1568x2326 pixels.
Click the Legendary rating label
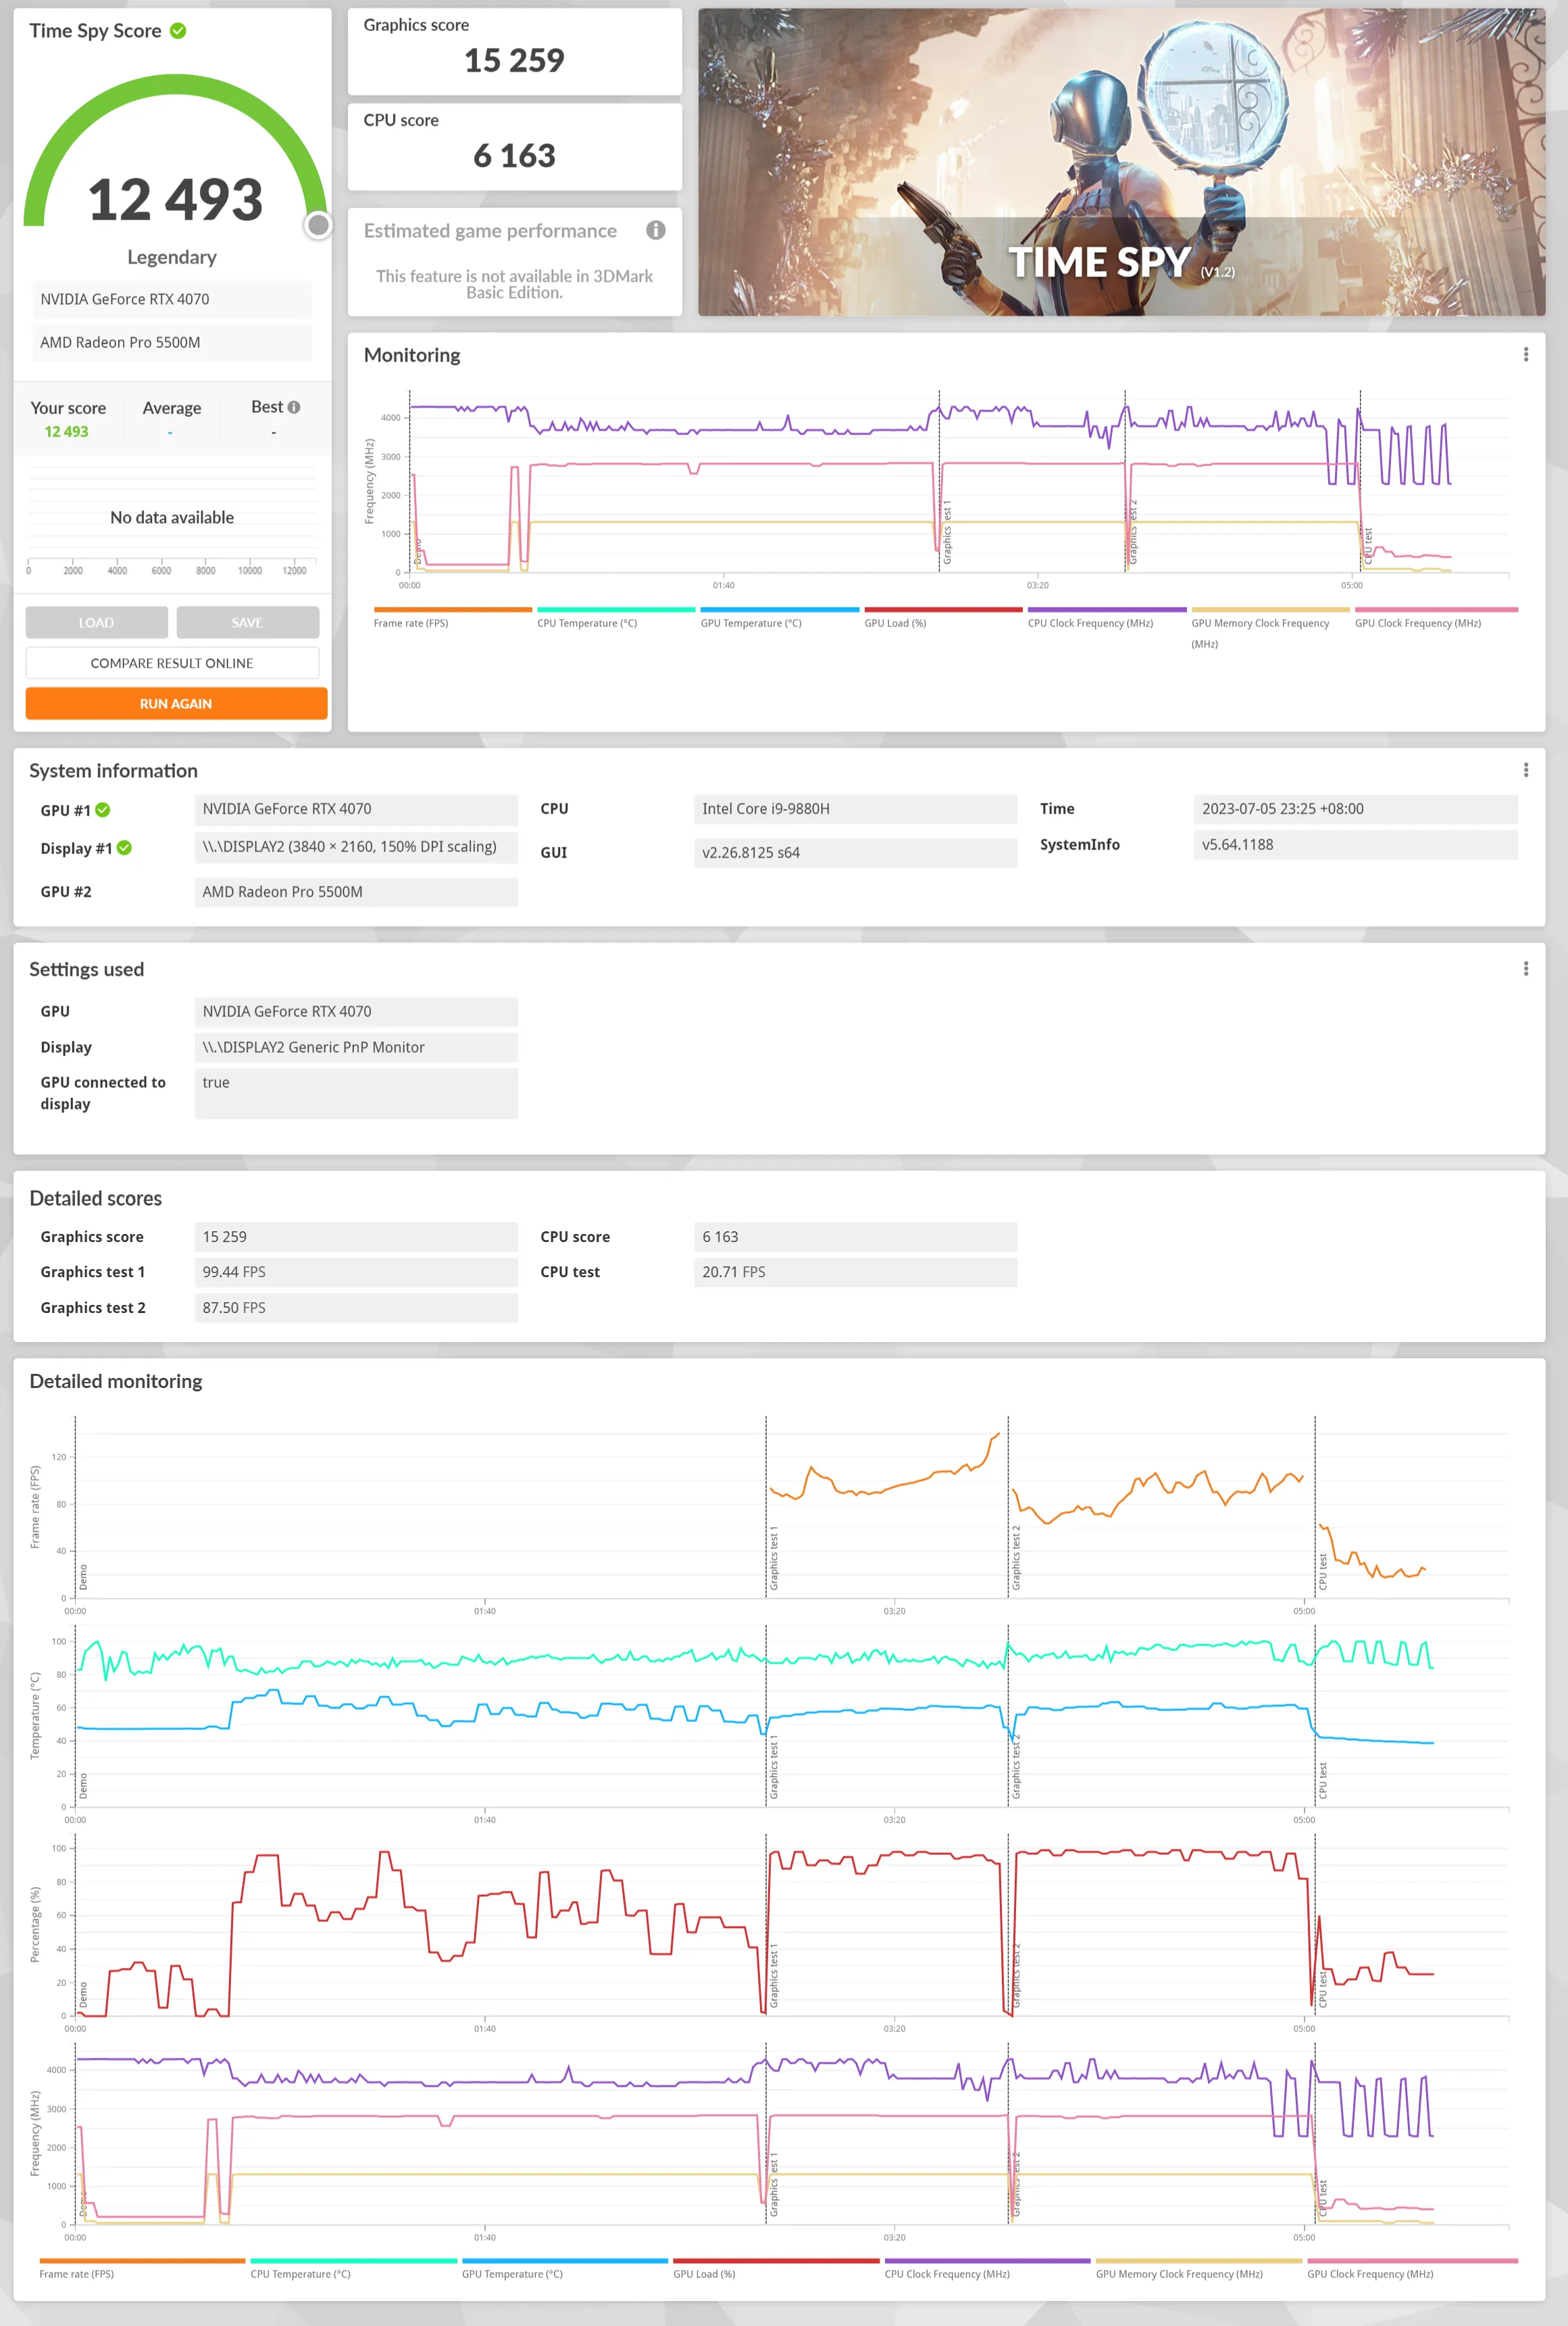point(172,257)
